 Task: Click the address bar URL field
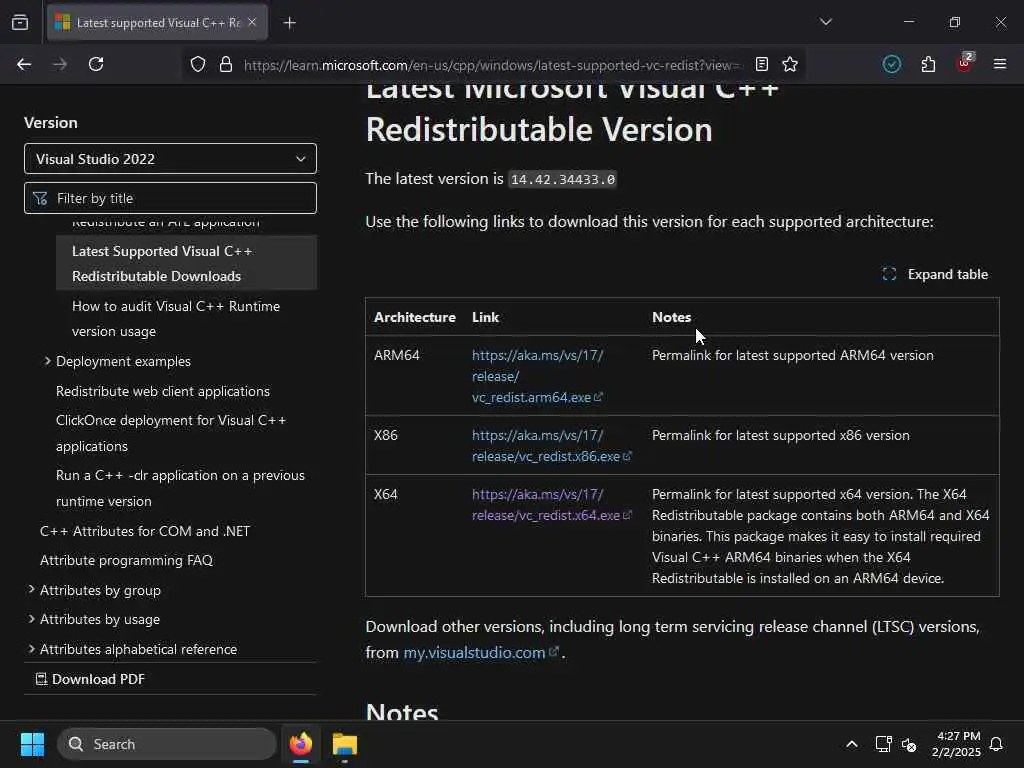pos(491,65)
